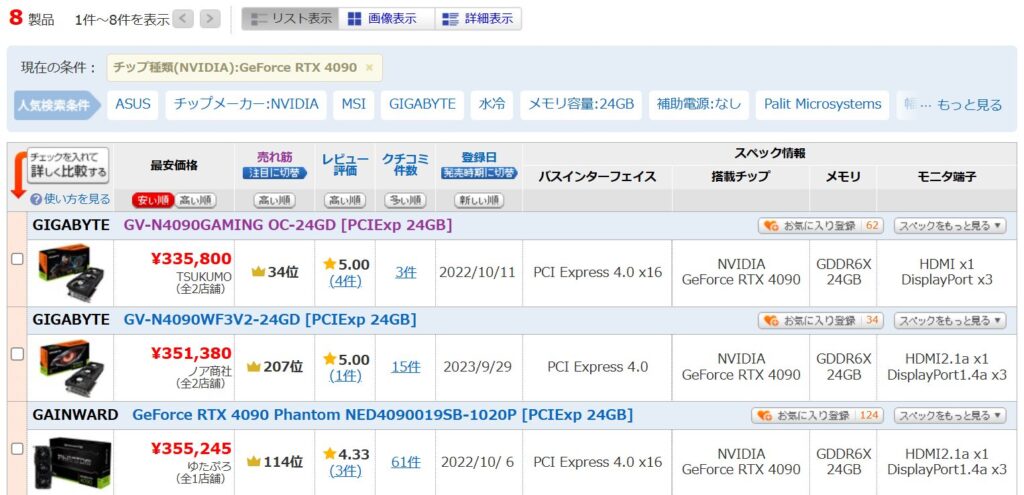The width and height of the screenshot is (1024, 495).
Task: Add GV-N4090WF3V2 to favorites (34)
Action: (x=820, y=321)
